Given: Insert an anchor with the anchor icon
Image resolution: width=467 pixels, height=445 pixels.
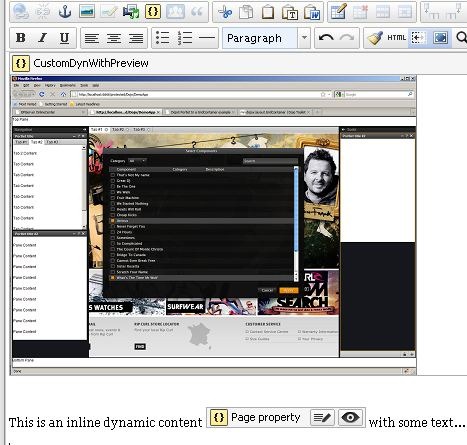Looking at the screenshot, I should (65, 12).
